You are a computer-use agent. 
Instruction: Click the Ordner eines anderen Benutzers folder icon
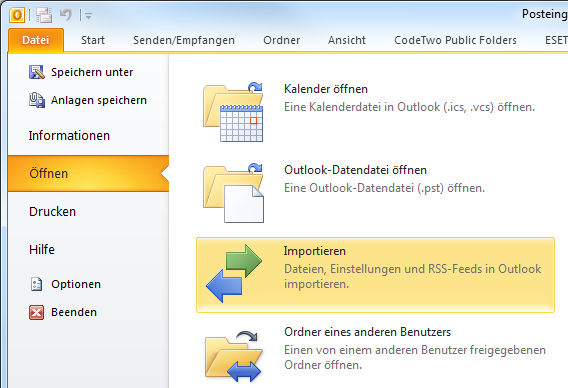click(x=233, y=356)
